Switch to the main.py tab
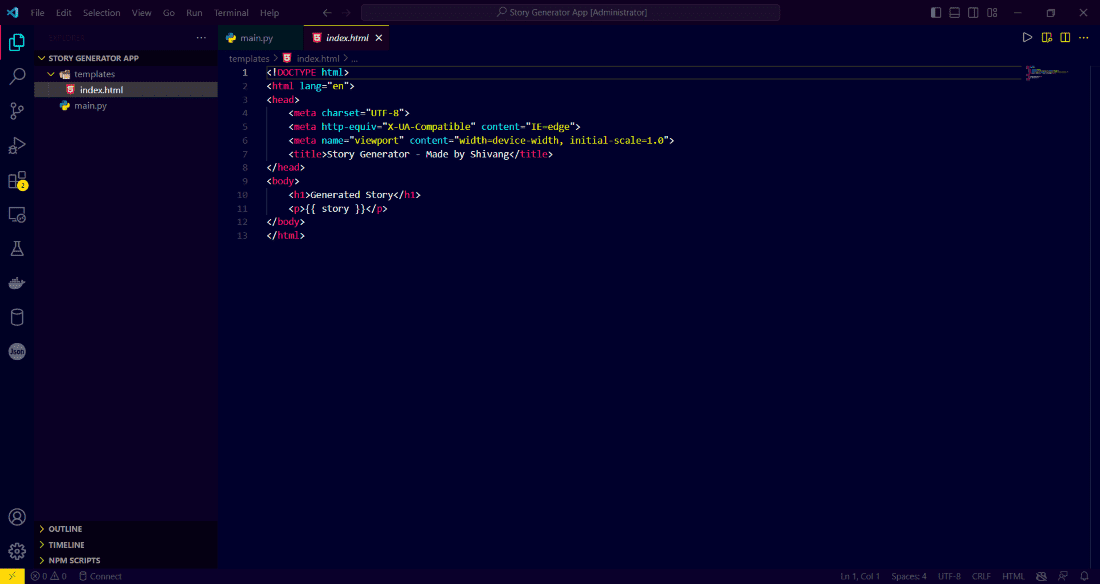This screenshot has height=584, width=1100. [260, 38]
